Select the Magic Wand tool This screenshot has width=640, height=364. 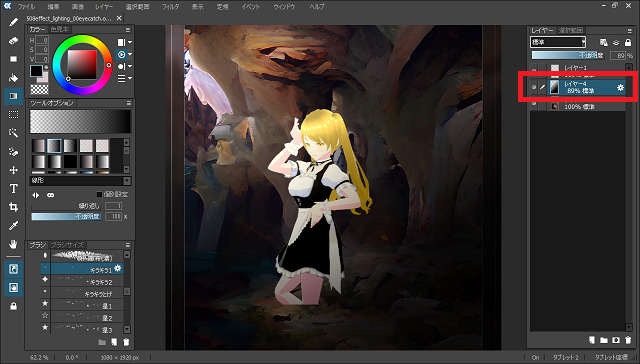pos(13,133)
